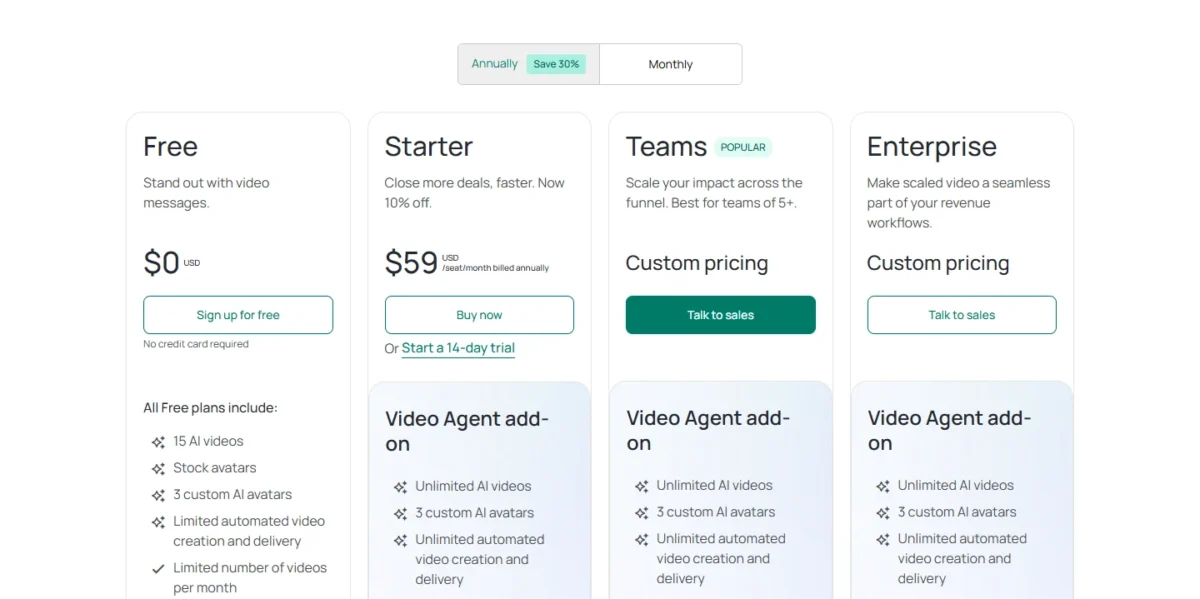Click Enterprise's 3 custom AI avatars sparkle icon
This screenshot has width=1200, height=599.
882,513
